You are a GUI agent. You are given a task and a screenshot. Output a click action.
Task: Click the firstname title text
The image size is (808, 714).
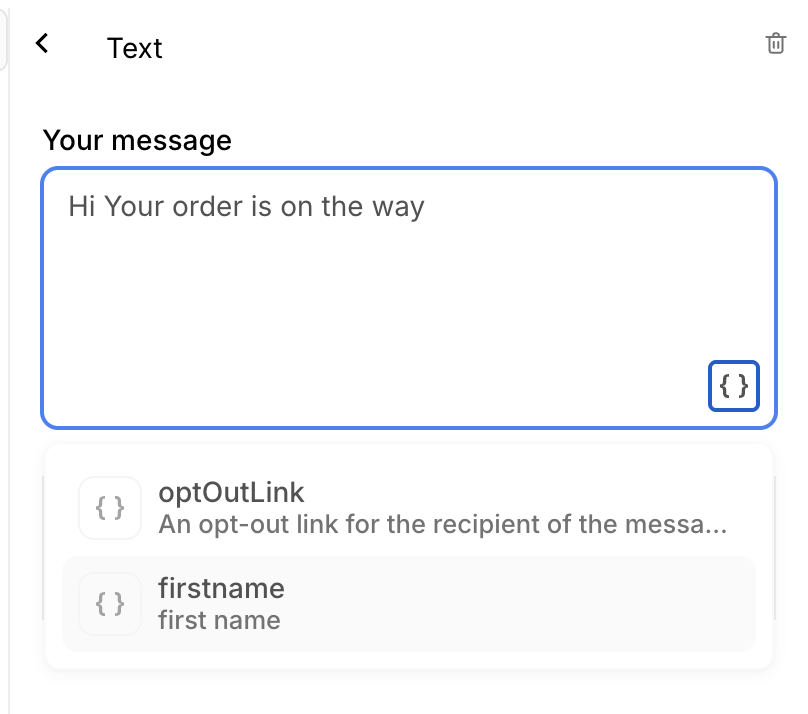tap(221, 587)
